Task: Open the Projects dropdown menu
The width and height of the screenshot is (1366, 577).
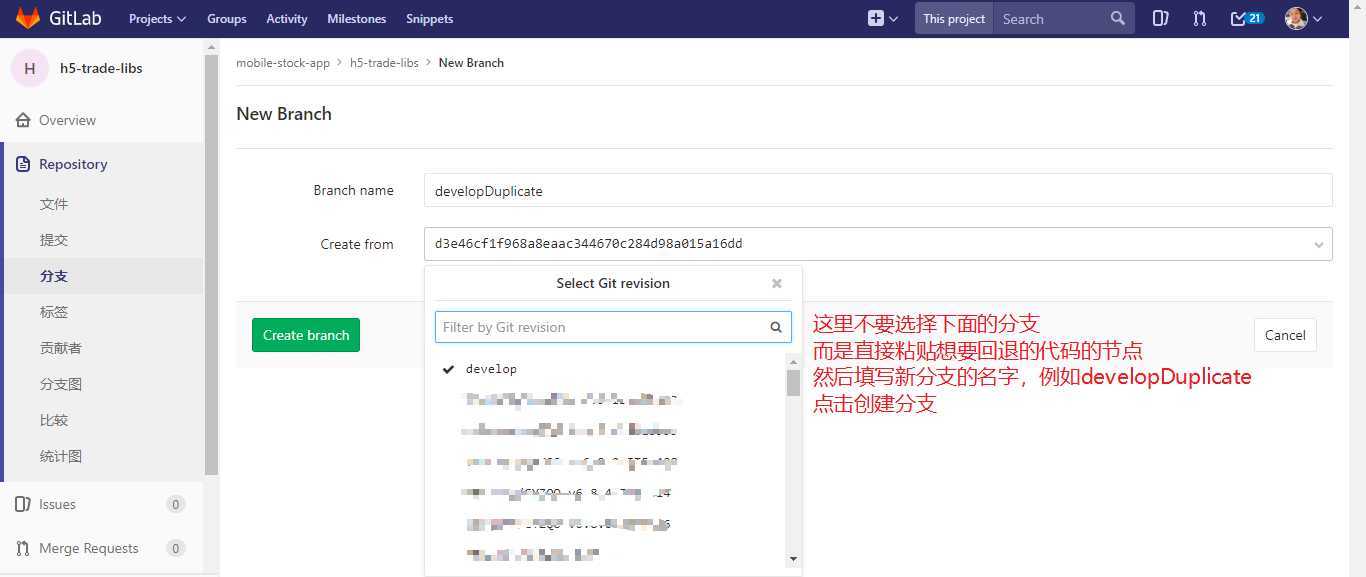Action: point(157,19)
